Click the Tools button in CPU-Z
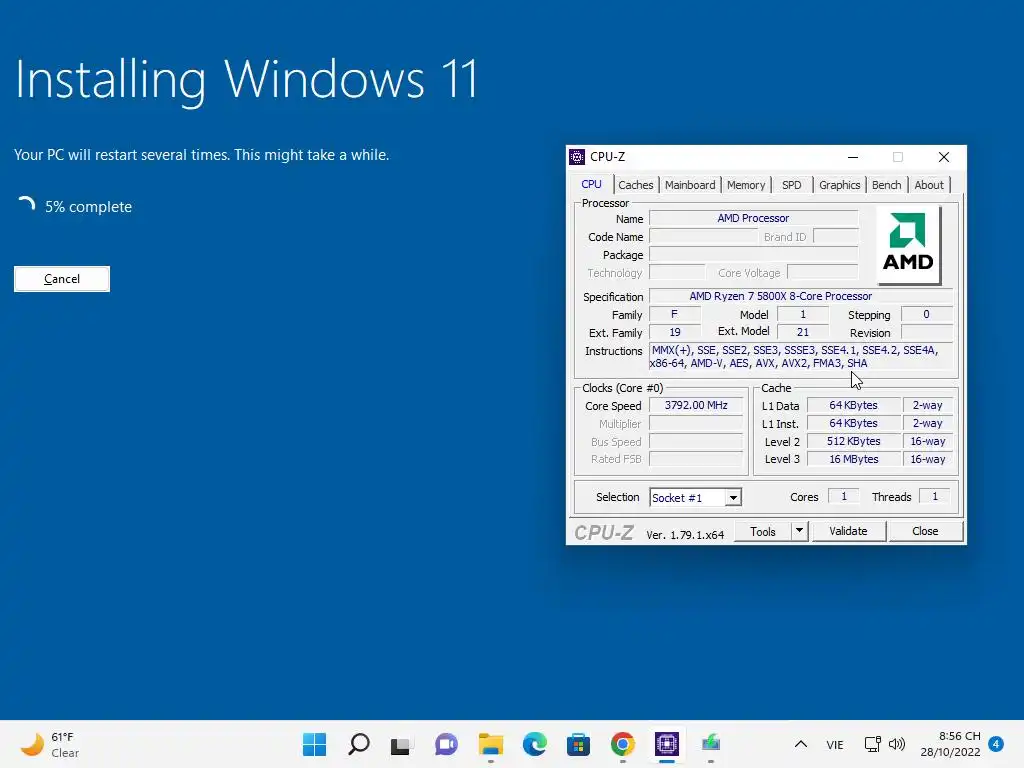 [x=762, y=531]
